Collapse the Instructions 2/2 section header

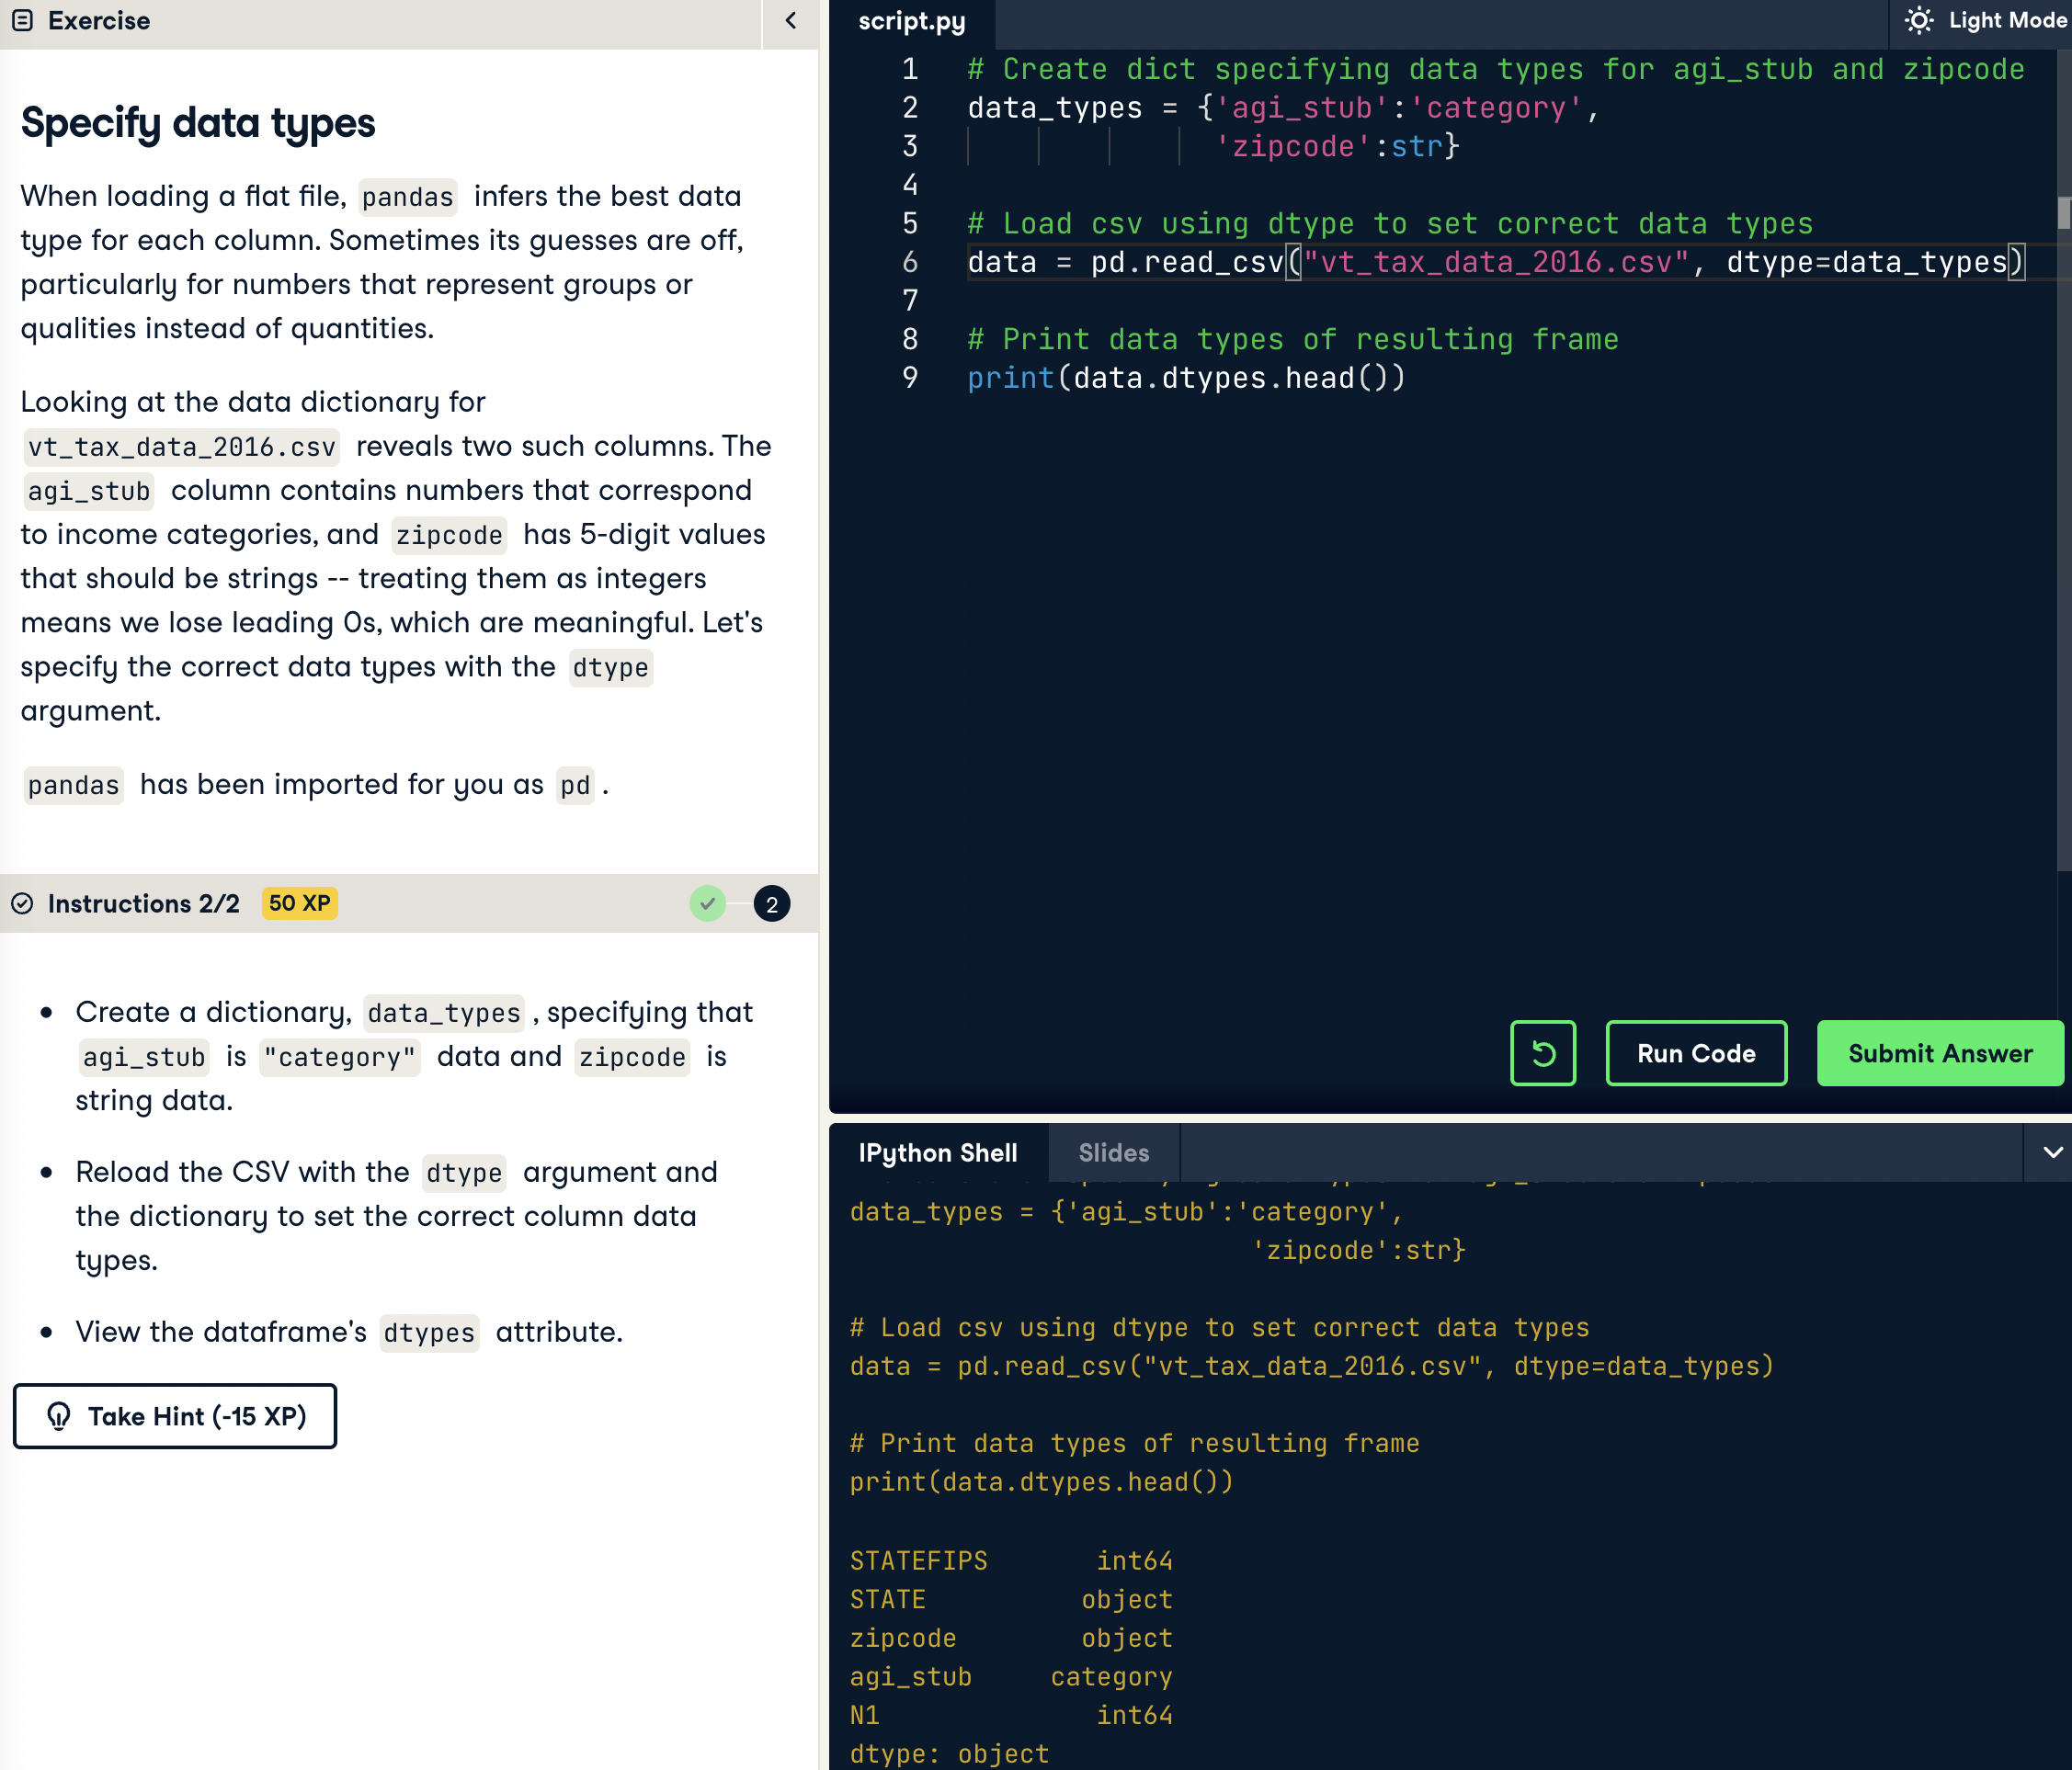click(143, 904)
